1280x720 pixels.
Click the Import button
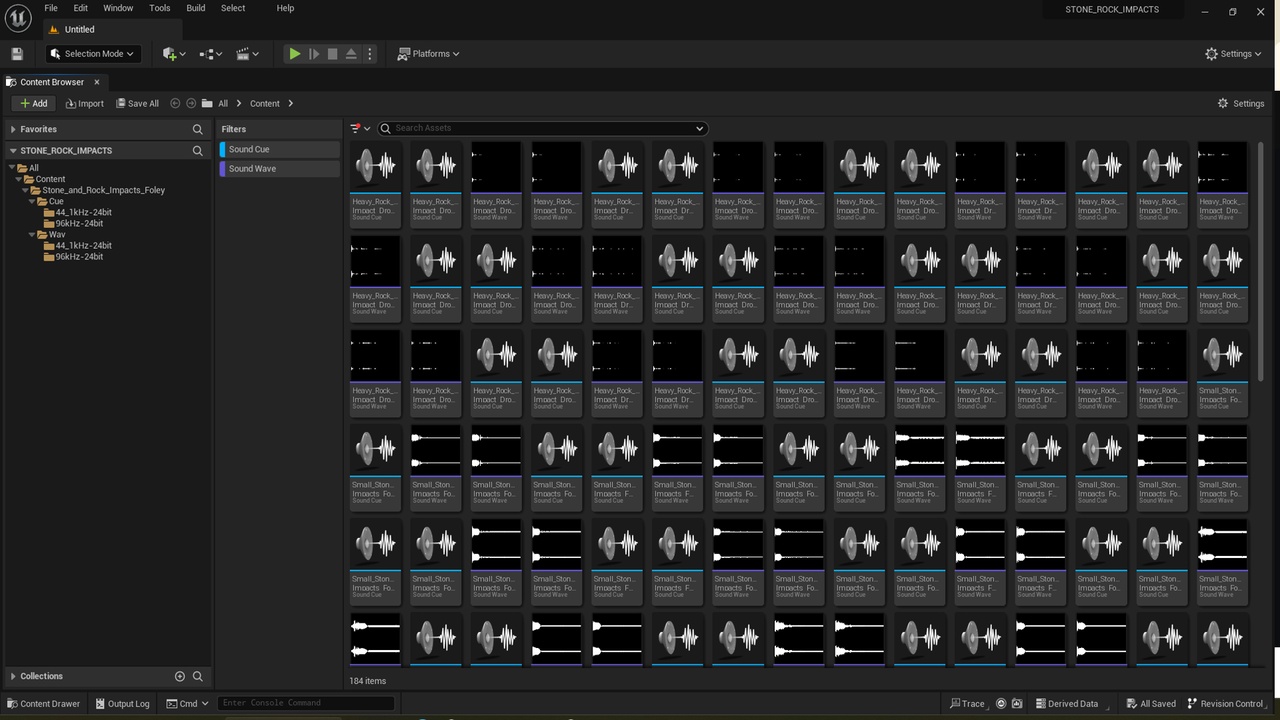click(85, 103)
